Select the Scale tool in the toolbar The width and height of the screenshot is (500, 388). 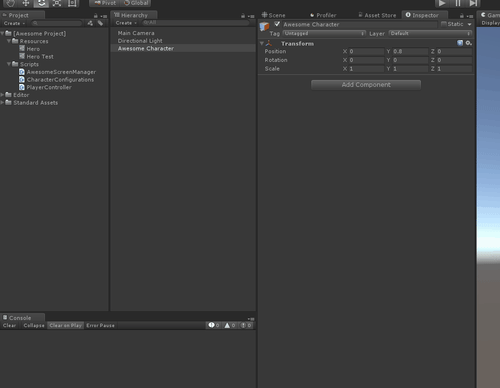[x=57, y=3]
